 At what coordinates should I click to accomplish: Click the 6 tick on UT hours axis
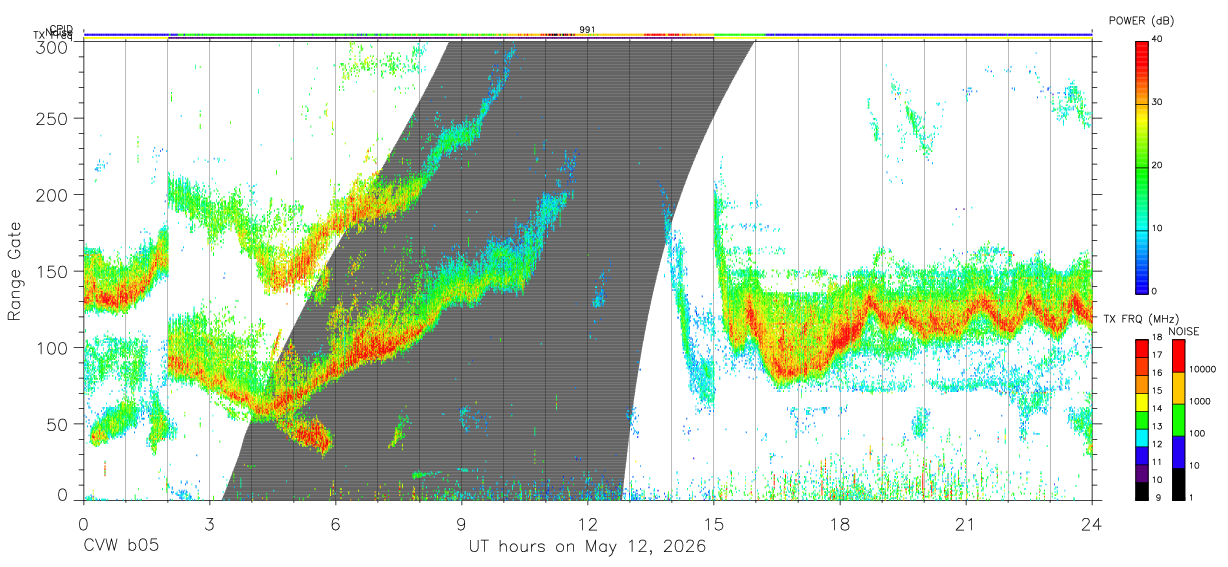(335, 524)
